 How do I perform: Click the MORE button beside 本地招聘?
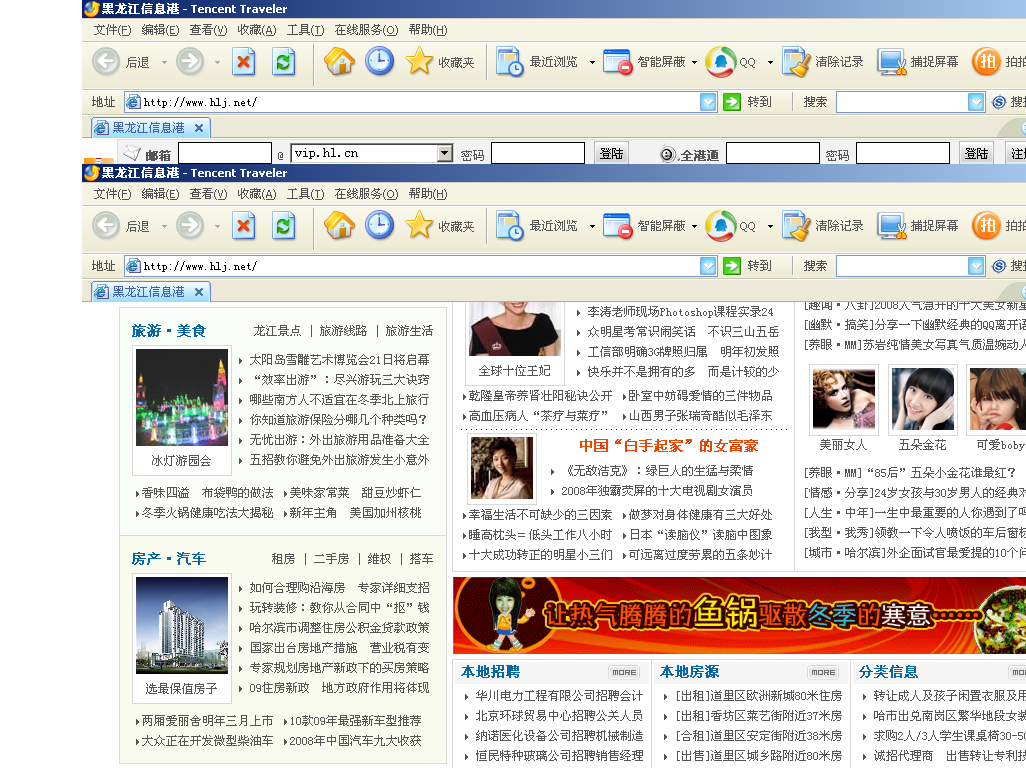[624, 672]
